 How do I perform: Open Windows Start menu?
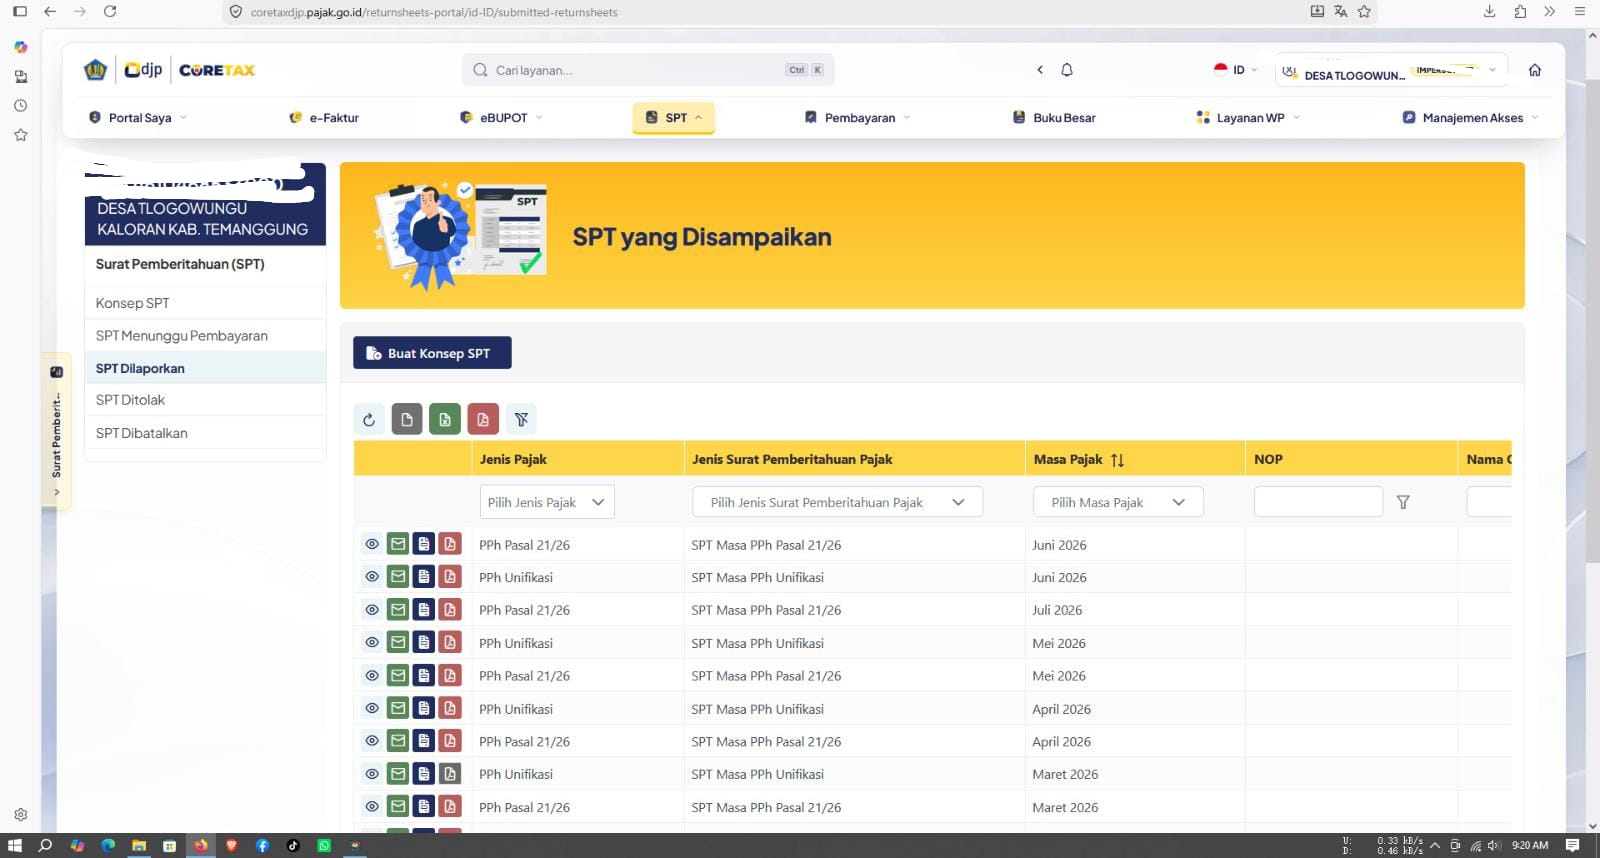tap(14, 846)
